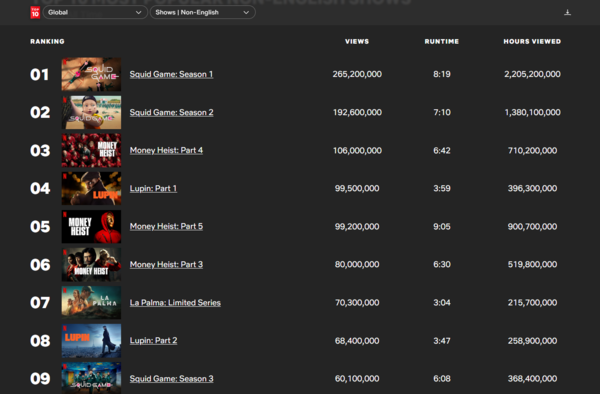Open La Palma: Limited Series link

175,303
